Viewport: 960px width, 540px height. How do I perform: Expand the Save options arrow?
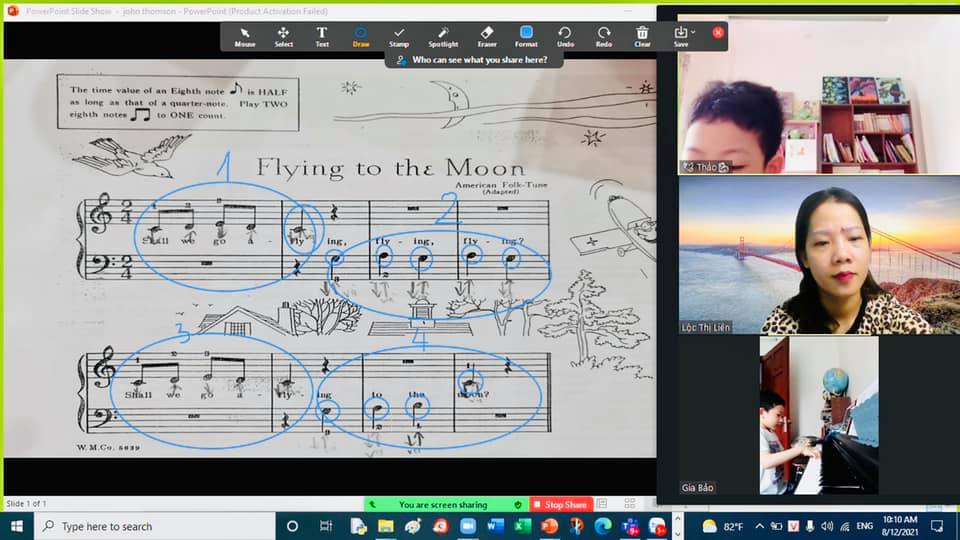pyautogui.click(x=693, y=32)
